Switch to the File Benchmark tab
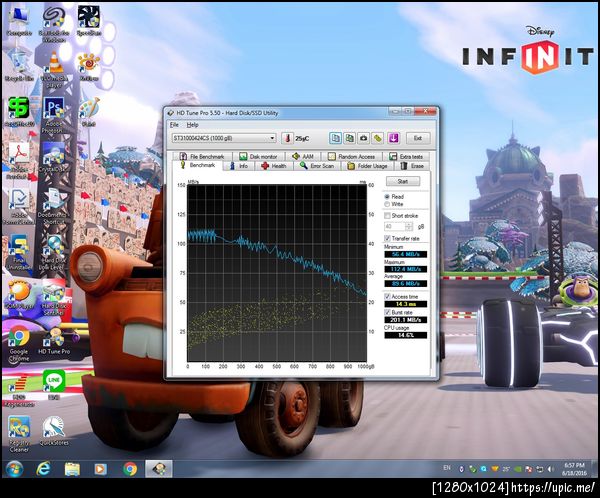Image resolution: width=600 pixels, height=498 pixels. click(202, 157)
